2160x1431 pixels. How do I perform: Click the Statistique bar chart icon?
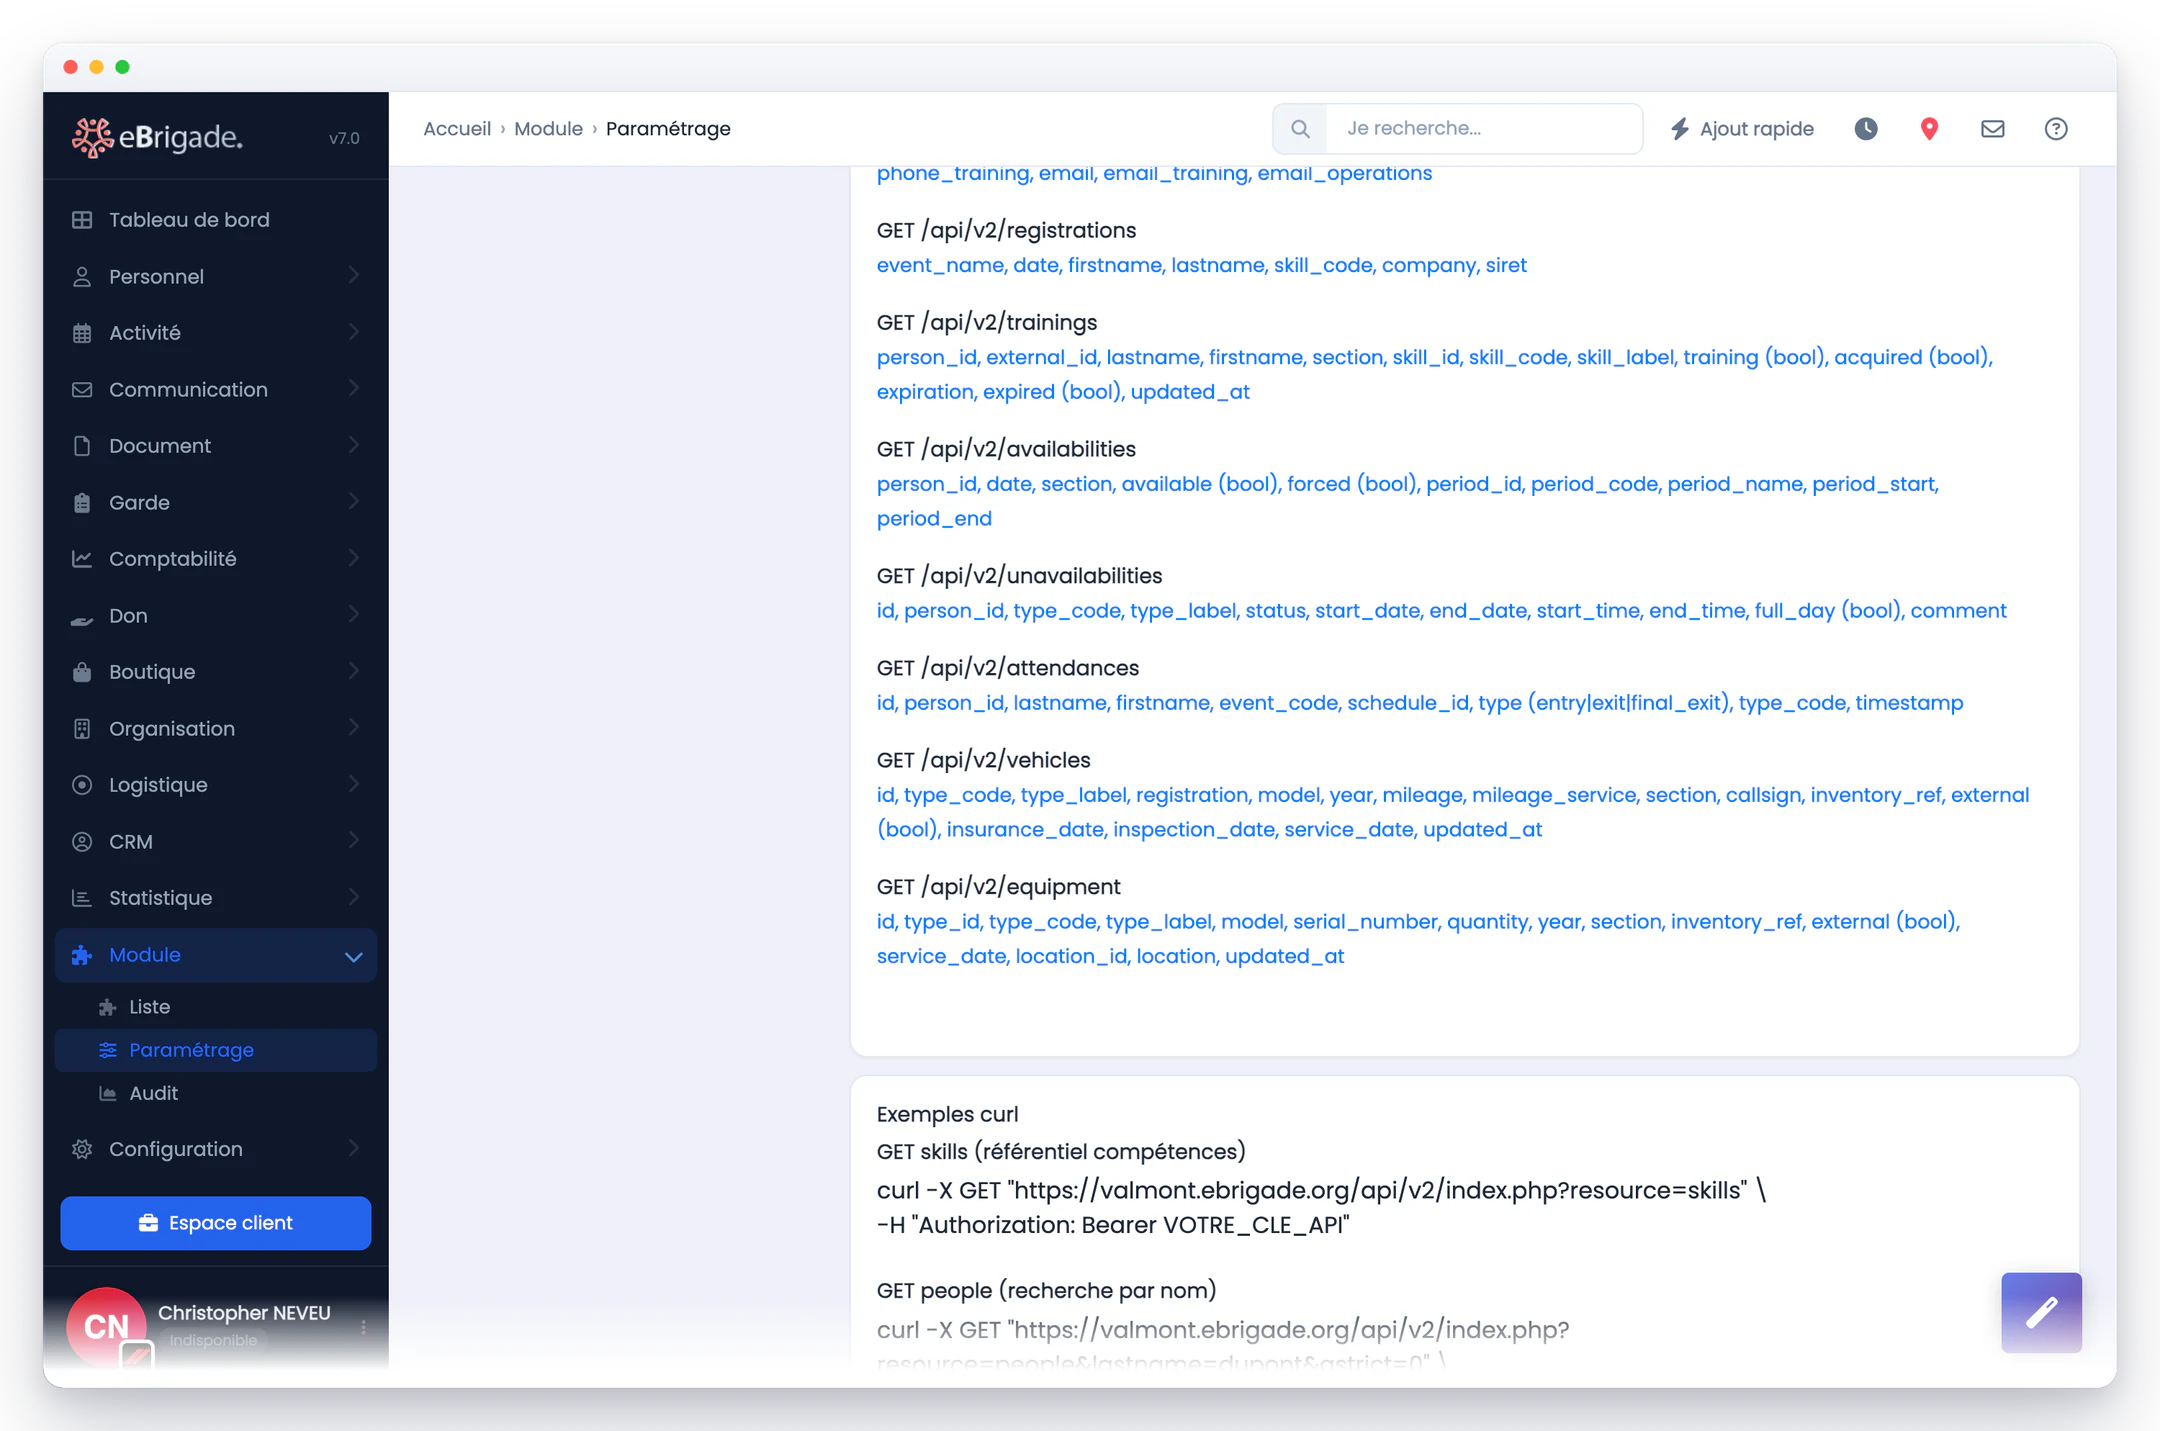tap(82, 898)
